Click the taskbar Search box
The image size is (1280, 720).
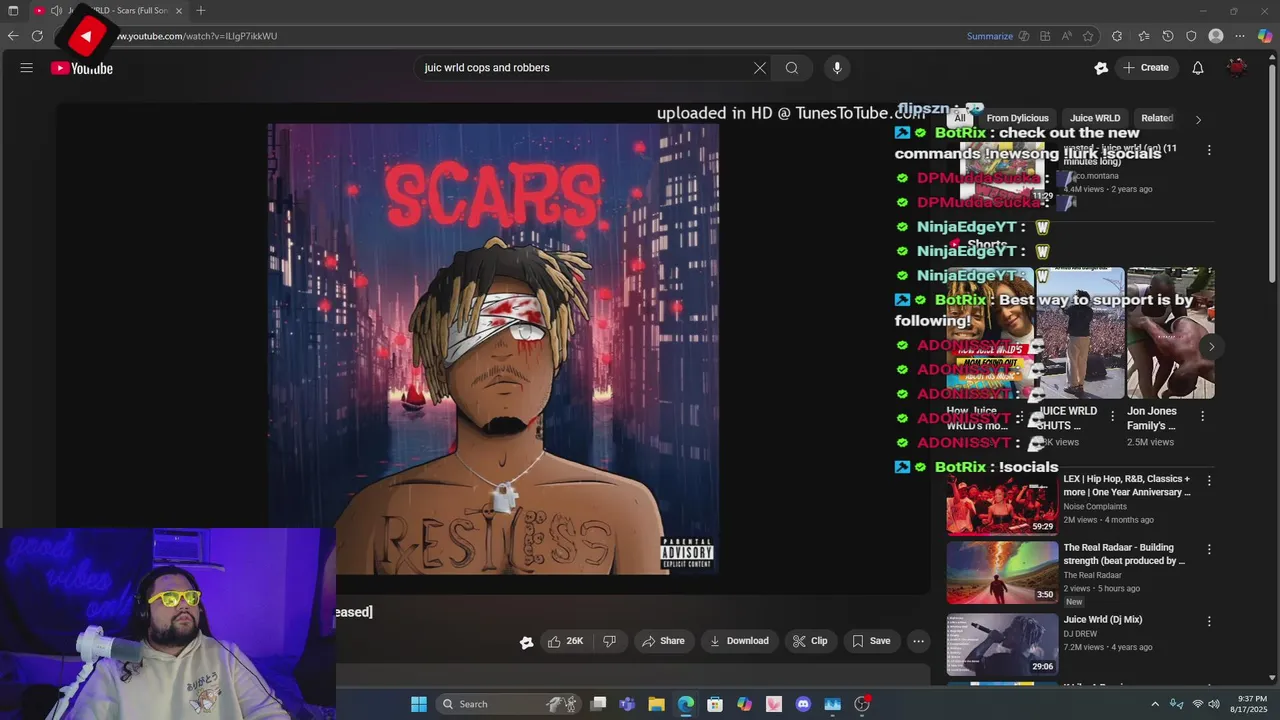point(510,704)
